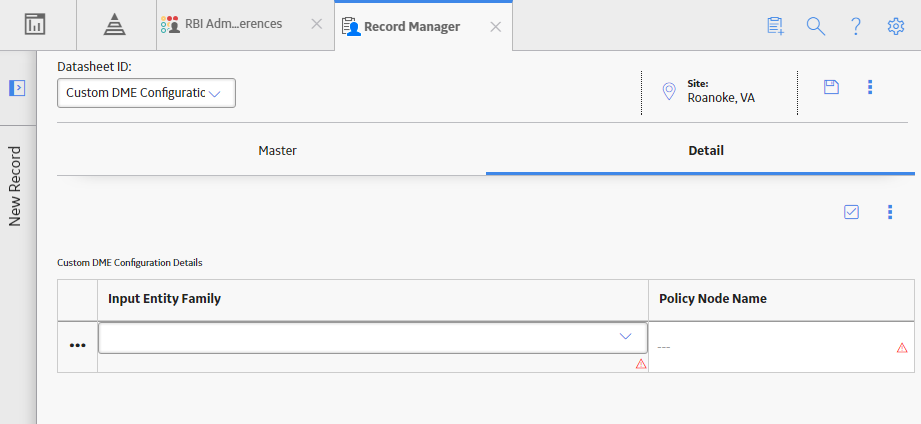This screenshot has width=921, height=424.
Task: Save the record with the disk icon
Action: 831,87
